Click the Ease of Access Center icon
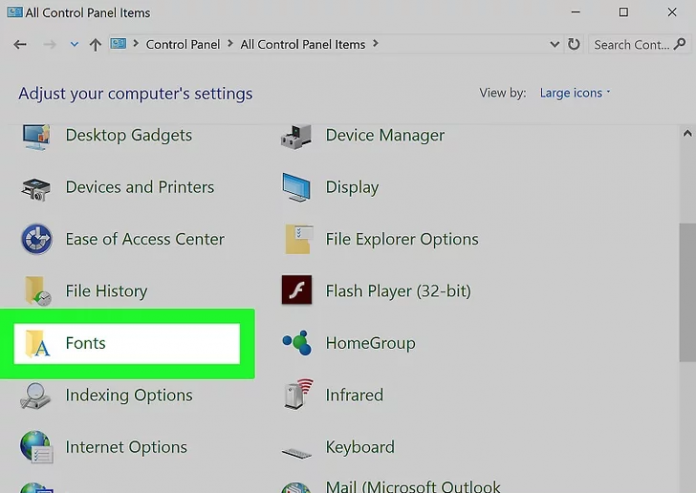 (x=37, y=239)
